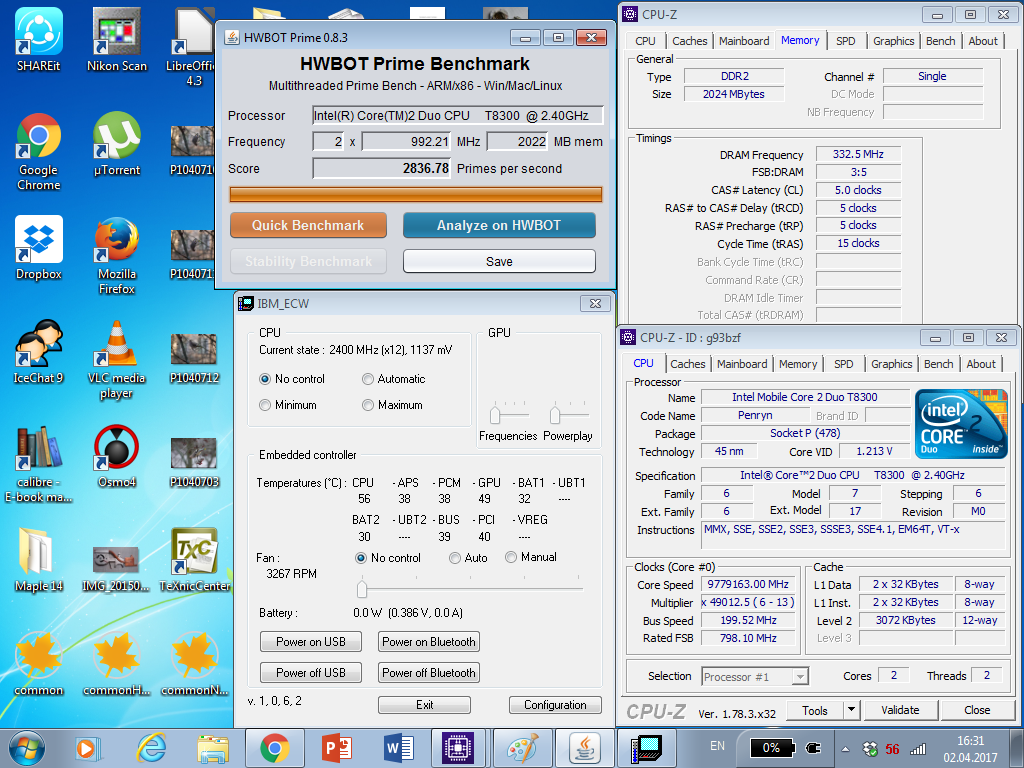
Task: Open Windows Media Player in the taskbar
Action: pos(86,748)
